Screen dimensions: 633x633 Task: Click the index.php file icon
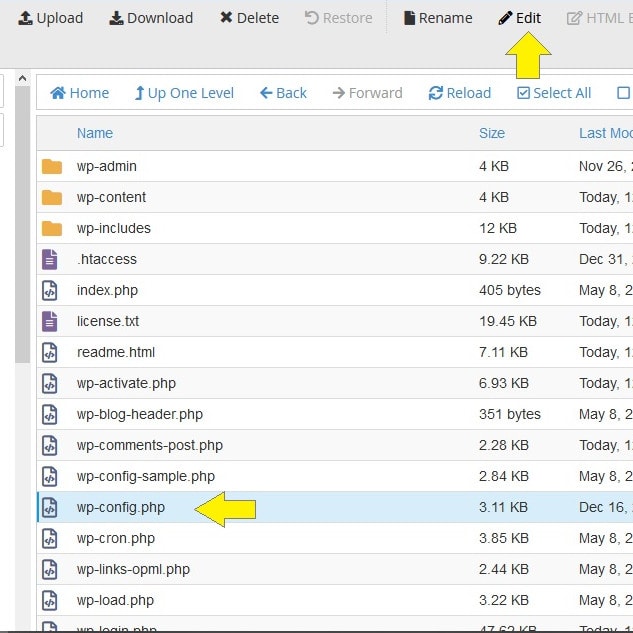point(50,290)
